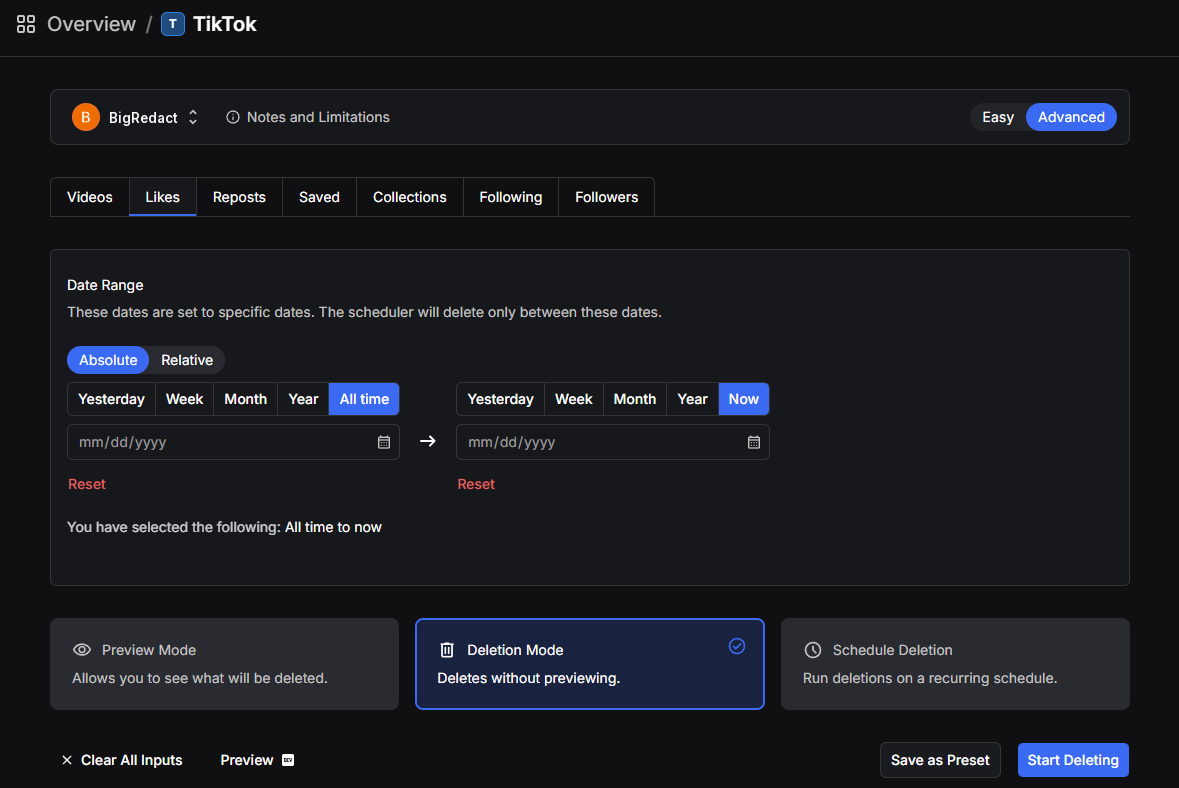
Task: Click the Deletion Mode trash icon
Action: (x=447, y=650)
